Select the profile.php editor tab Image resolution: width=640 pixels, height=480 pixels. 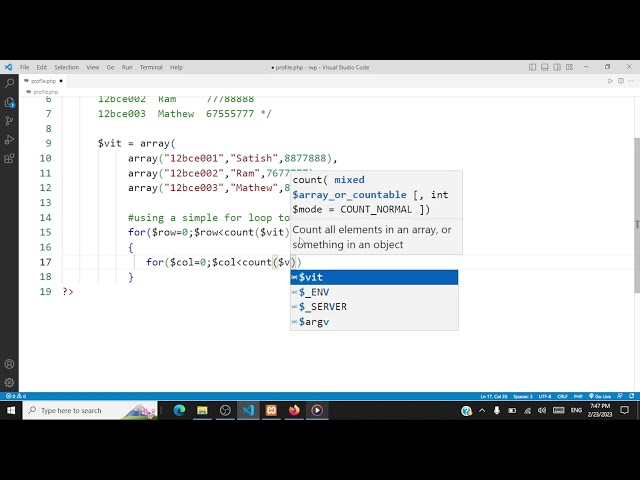(x=43, y=81)
